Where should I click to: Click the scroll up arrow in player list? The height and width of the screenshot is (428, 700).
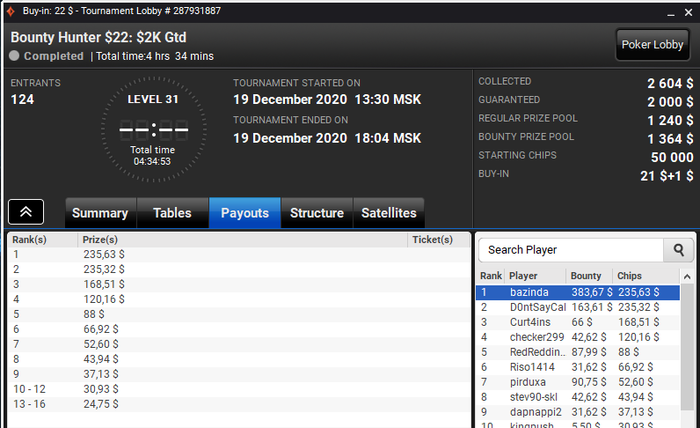click(x=687, y=277)
